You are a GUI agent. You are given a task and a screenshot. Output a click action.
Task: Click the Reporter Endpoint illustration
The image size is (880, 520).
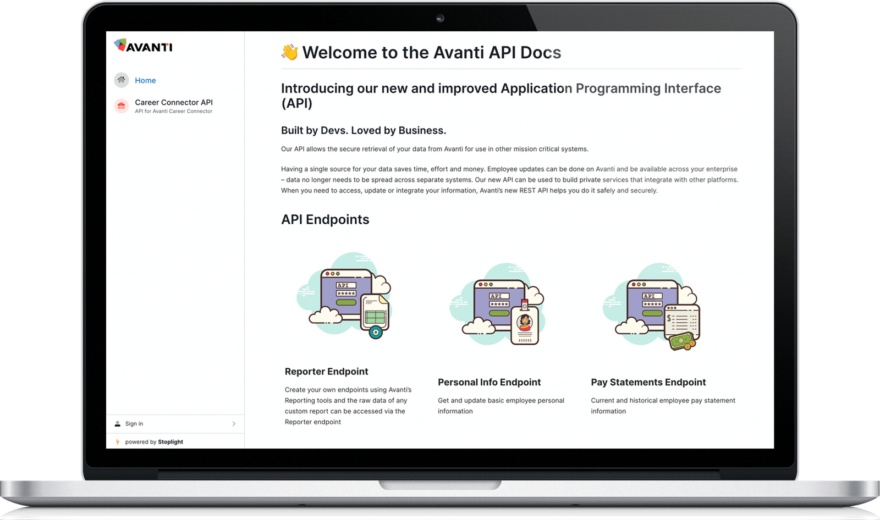pyautogui.click(x=344, y=294)
